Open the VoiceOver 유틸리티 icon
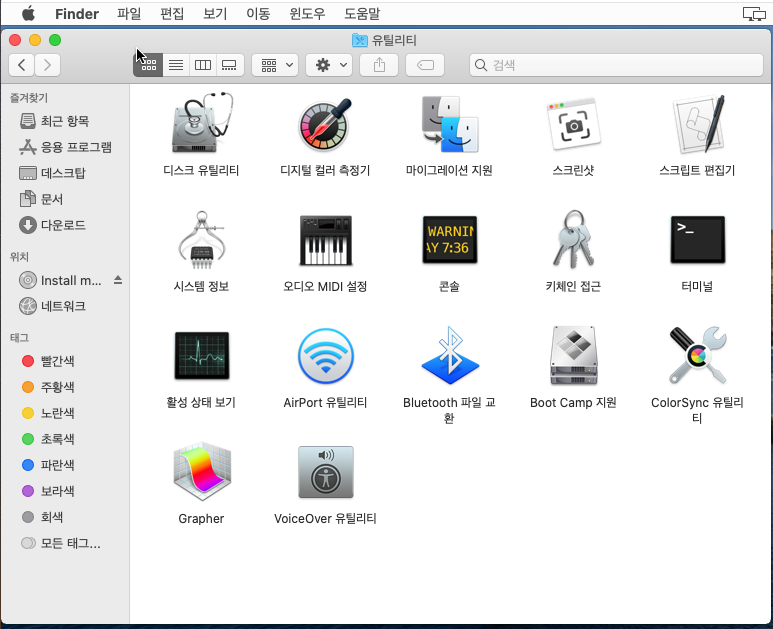The image size is (773, 629). pos(325,472)
